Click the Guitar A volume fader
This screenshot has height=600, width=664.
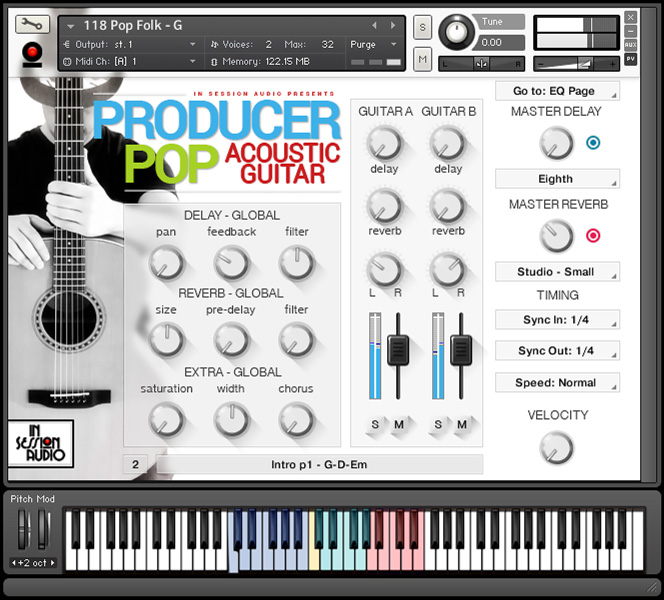398,350
